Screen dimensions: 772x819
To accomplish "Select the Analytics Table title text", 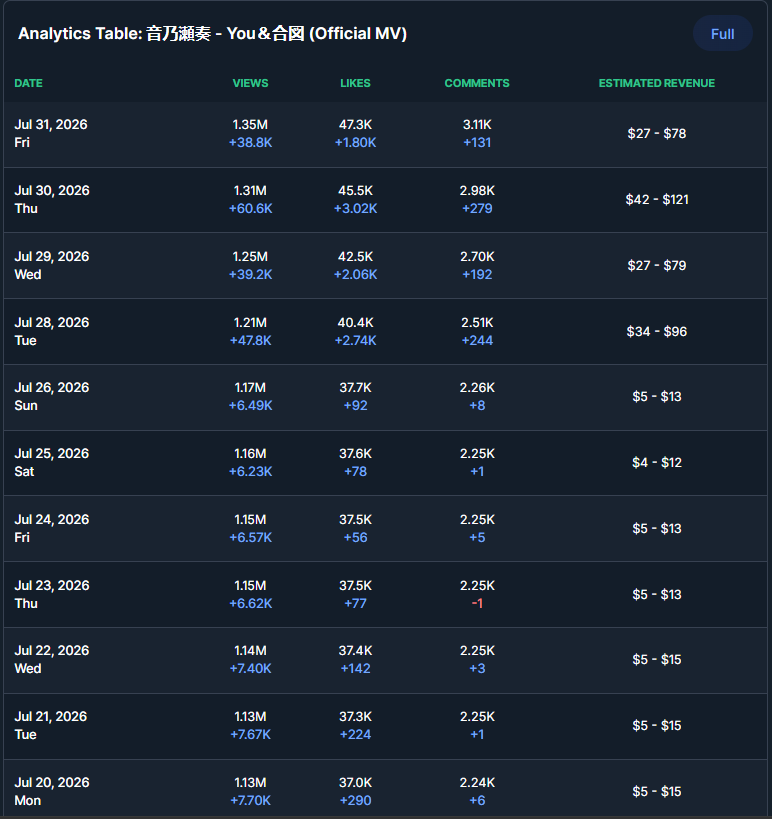I will 213,33.
